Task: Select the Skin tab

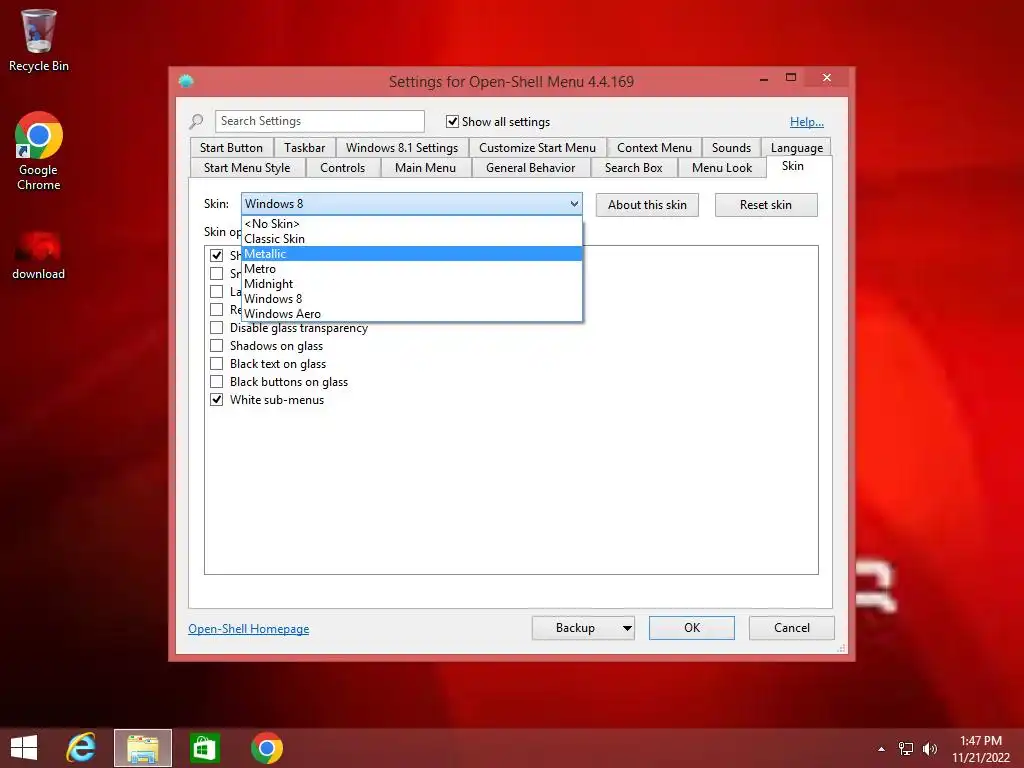Action: (793, 166)
